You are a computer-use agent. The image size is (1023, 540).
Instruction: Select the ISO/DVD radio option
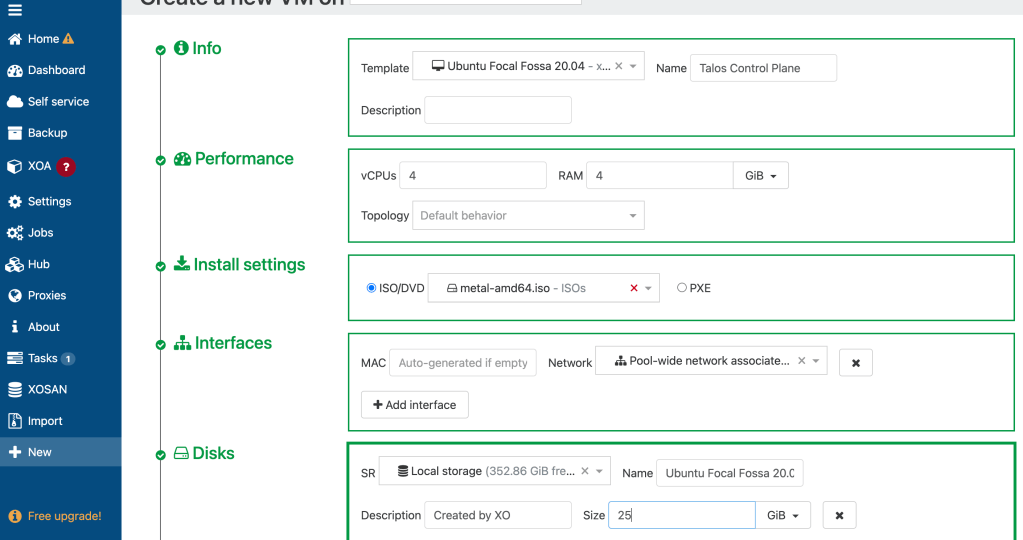point(372,288)
